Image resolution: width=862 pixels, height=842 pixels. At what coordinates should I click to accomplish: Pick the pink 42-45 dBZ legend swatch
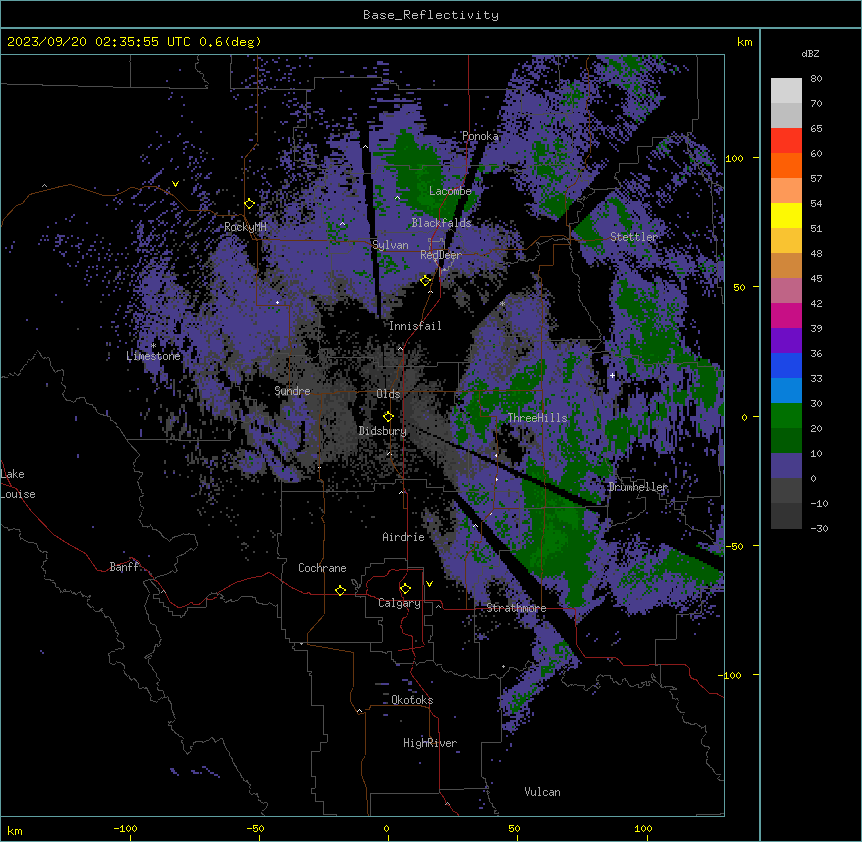point(786,291)
